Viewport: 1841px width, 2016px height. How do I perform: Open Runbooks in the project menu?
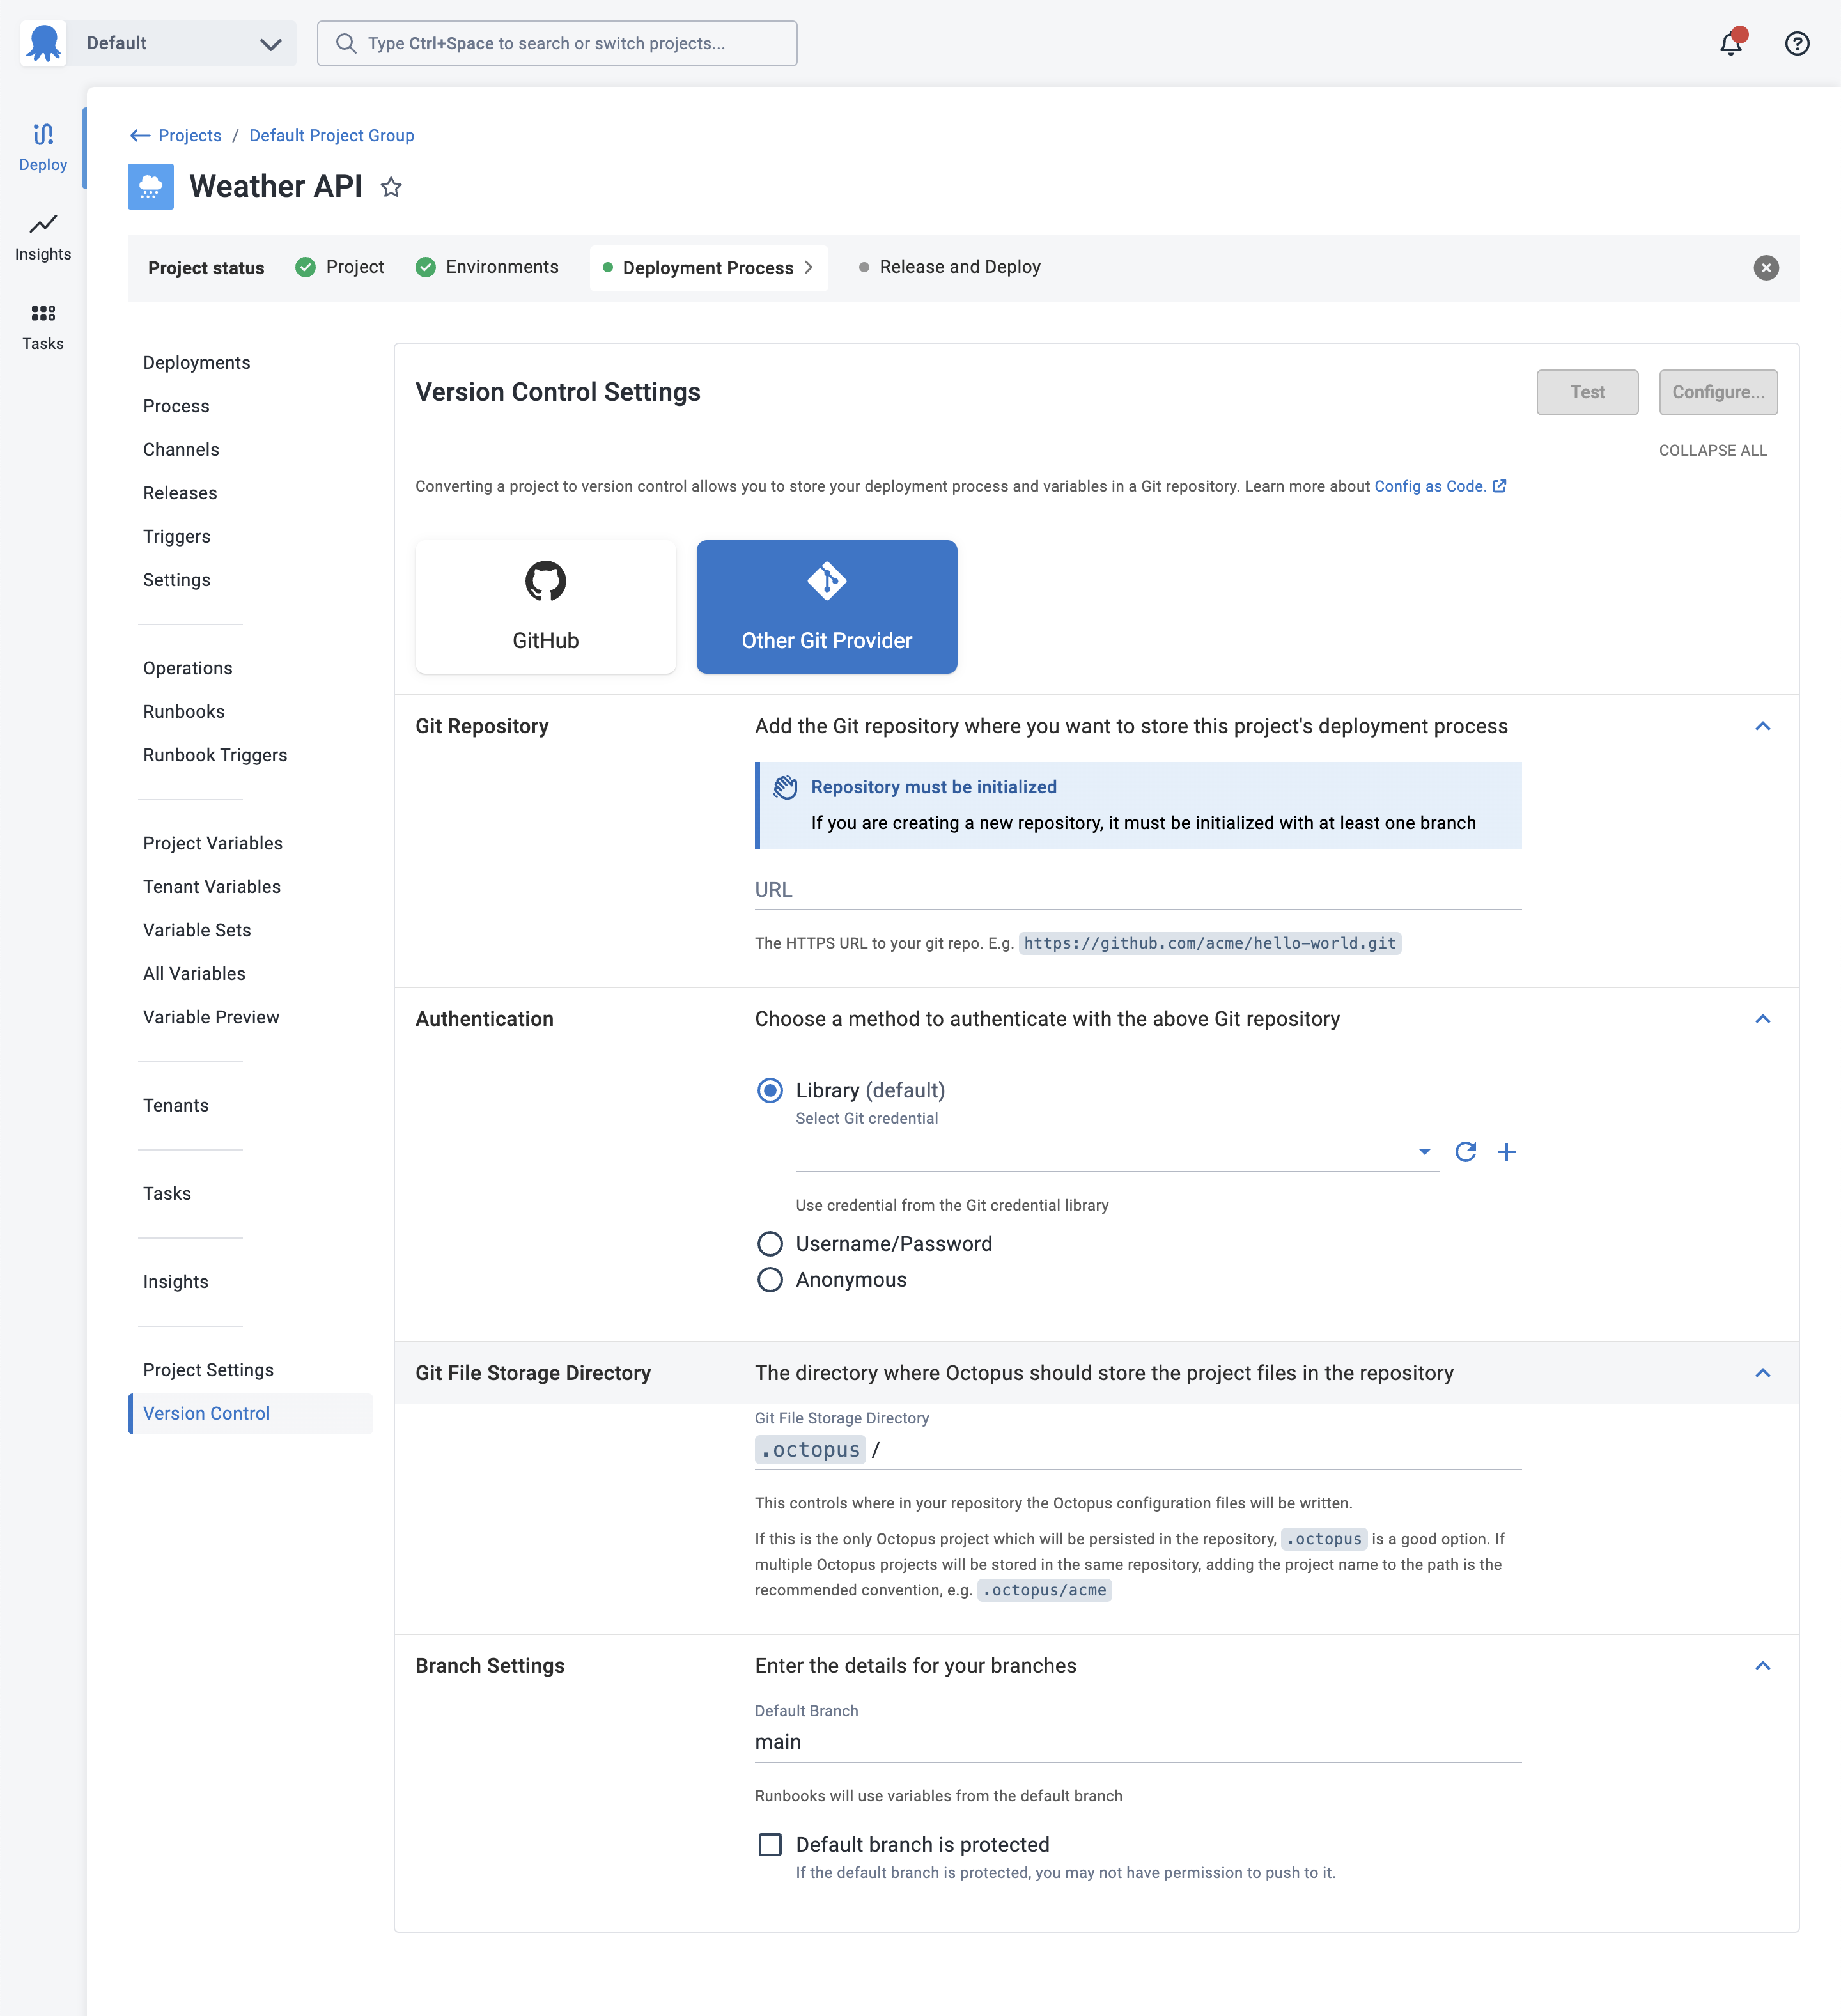click(184, 712)
